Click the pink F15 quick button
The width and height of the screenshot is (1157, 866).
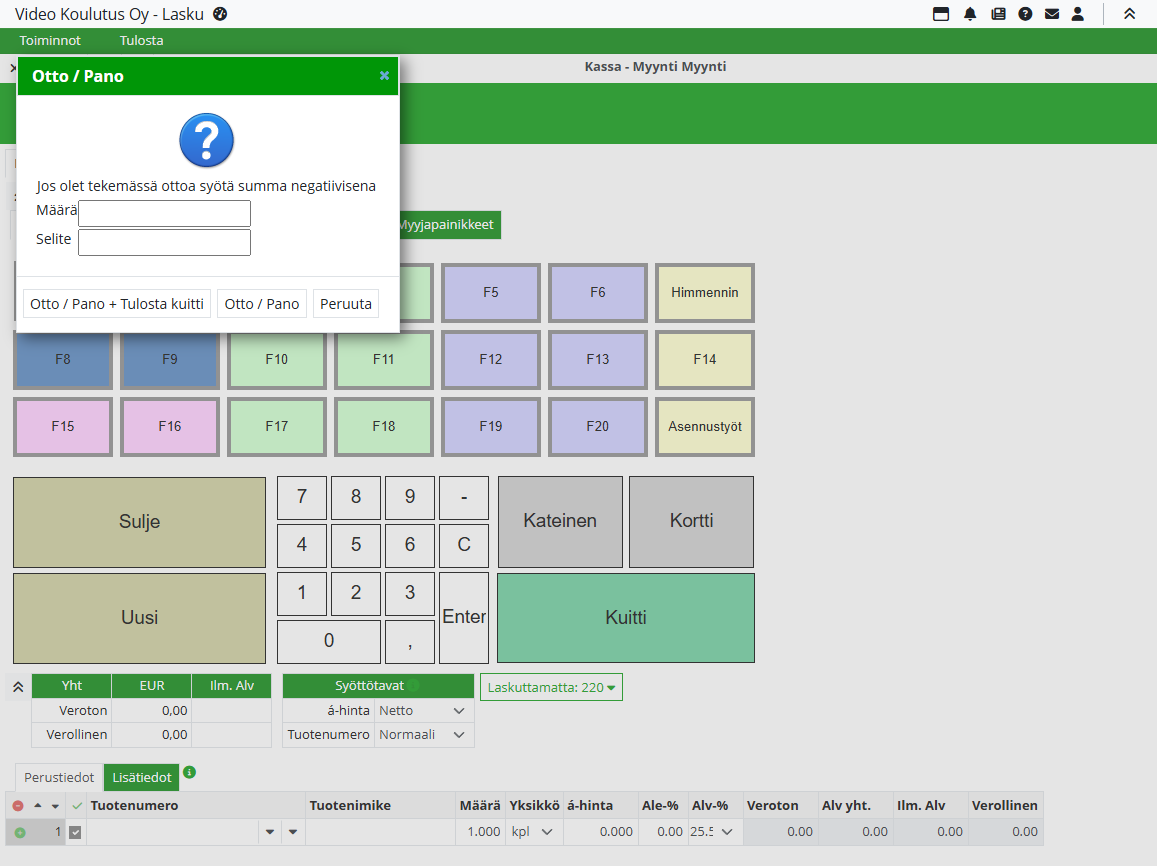63,426
